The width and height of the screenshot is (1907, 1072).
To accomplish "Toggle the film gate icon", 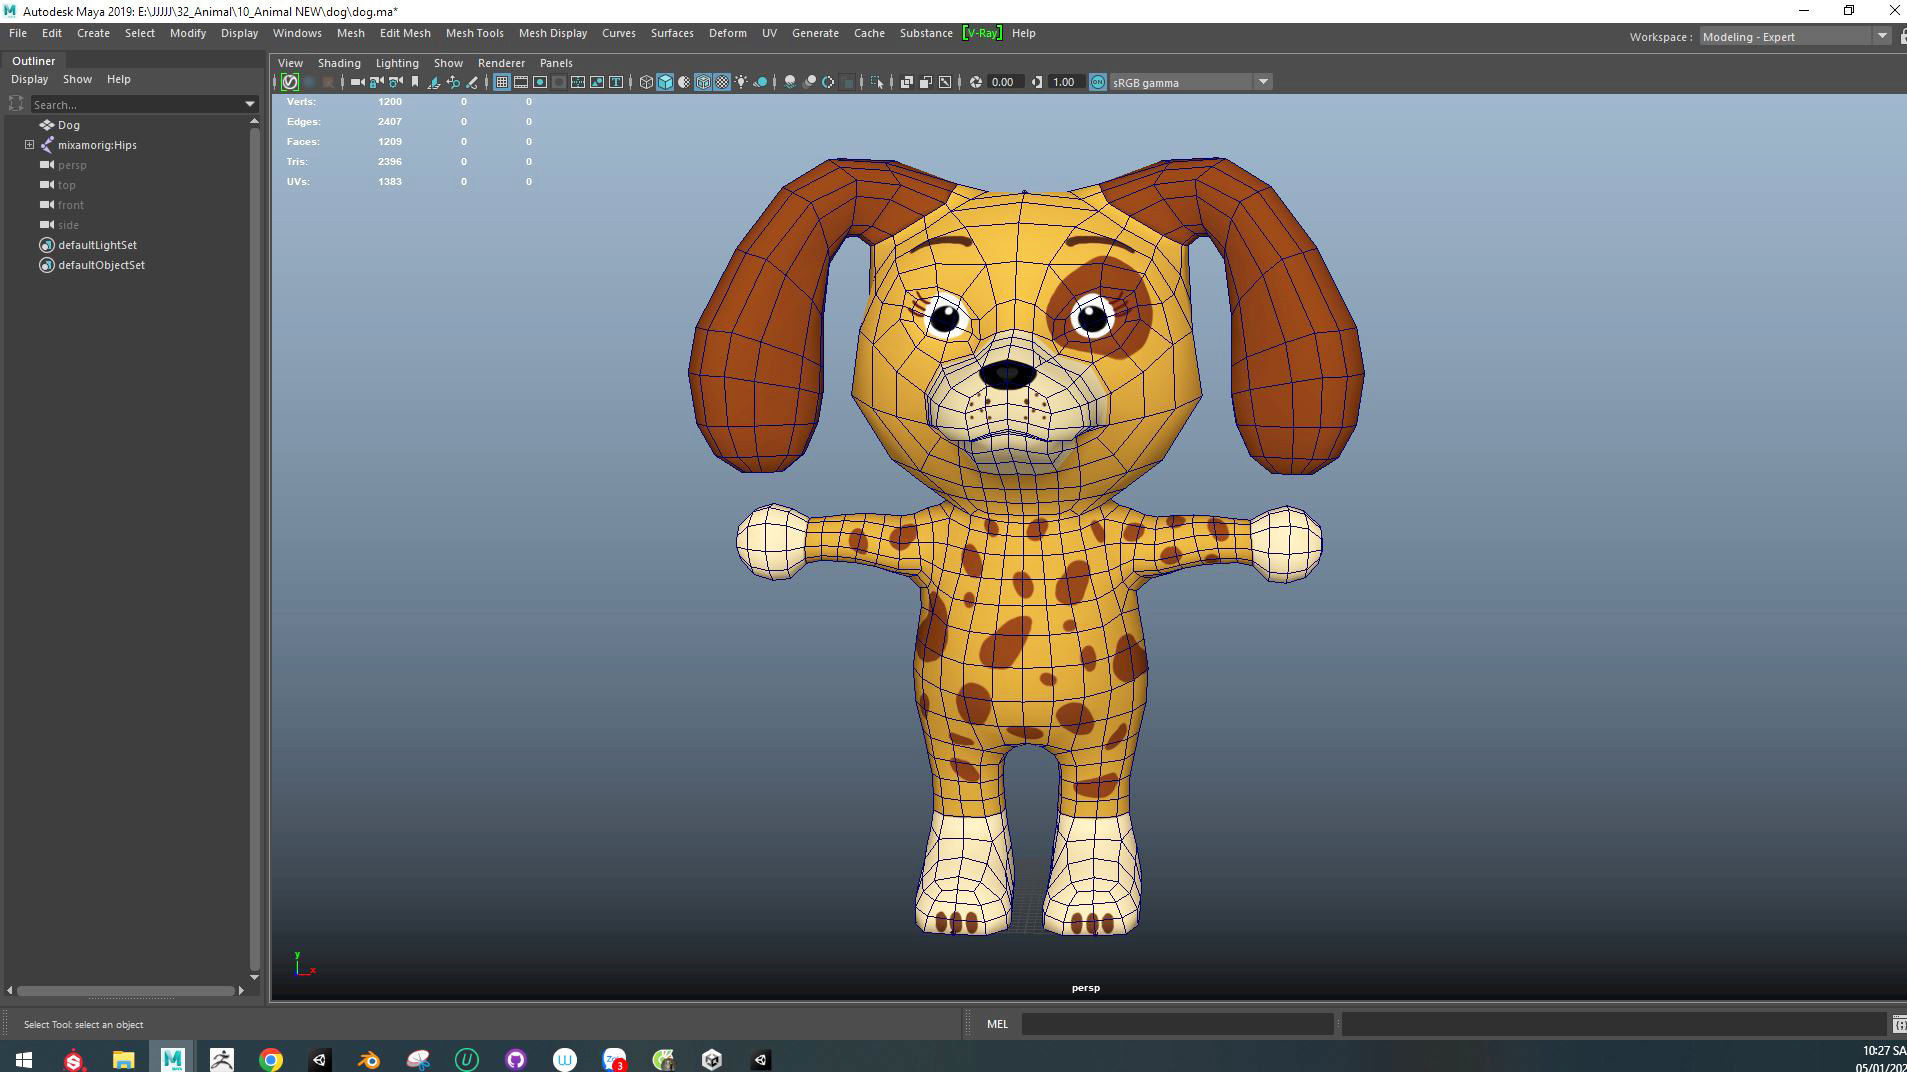I will pyautogui.click(x=521, y=82).
